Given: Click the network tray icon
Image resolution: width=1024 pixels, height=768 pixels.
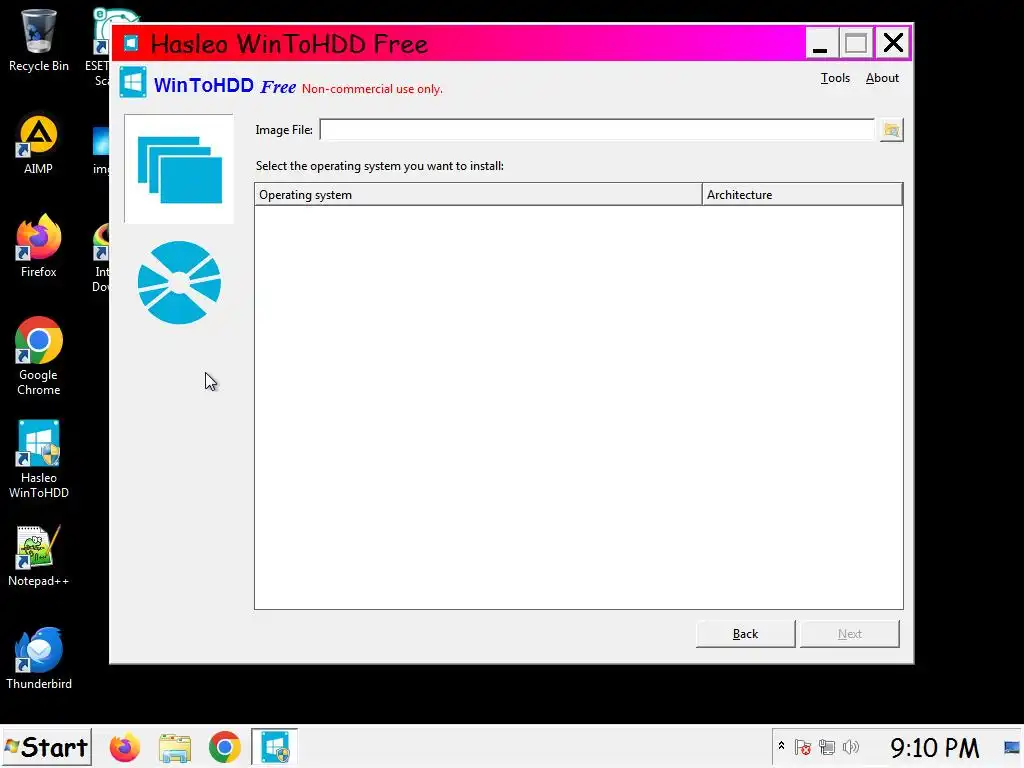Looking at the screenshot, I should pyautogui.click(x=827, y=747).
